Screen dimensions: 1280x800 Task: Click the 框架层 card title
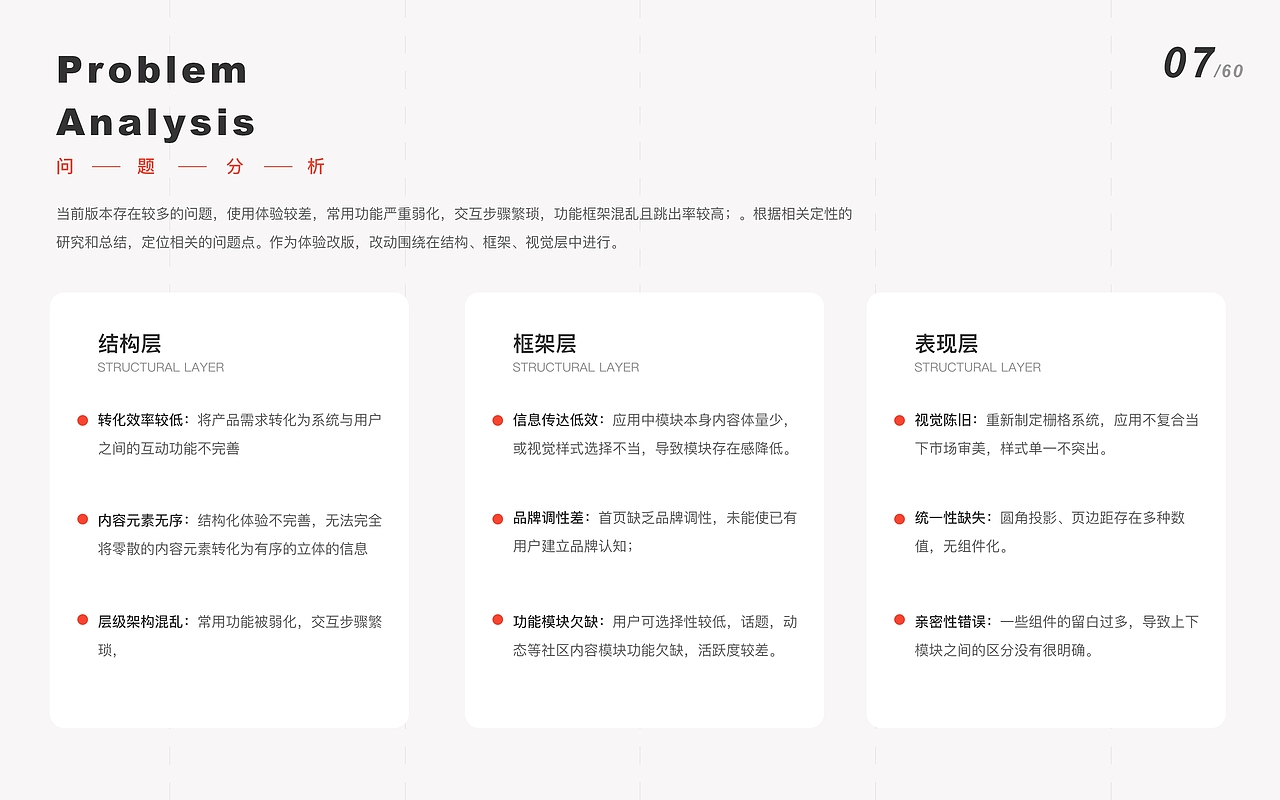coord(544,344)
